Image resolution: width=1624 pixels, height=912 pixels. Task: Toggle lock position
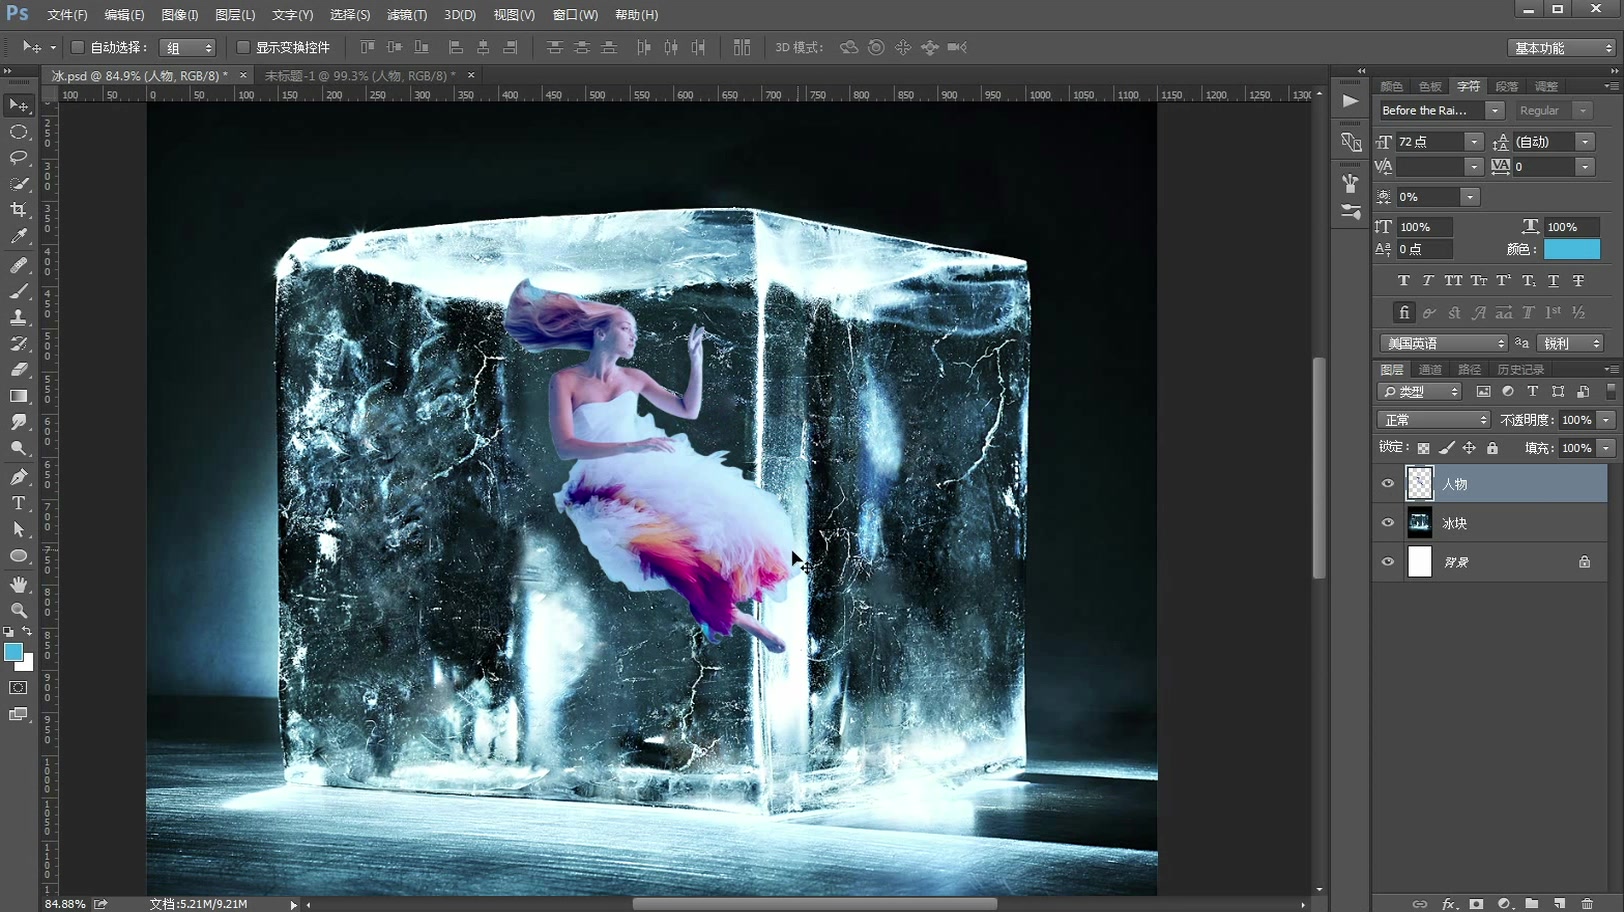click(x=1469, y=448)
